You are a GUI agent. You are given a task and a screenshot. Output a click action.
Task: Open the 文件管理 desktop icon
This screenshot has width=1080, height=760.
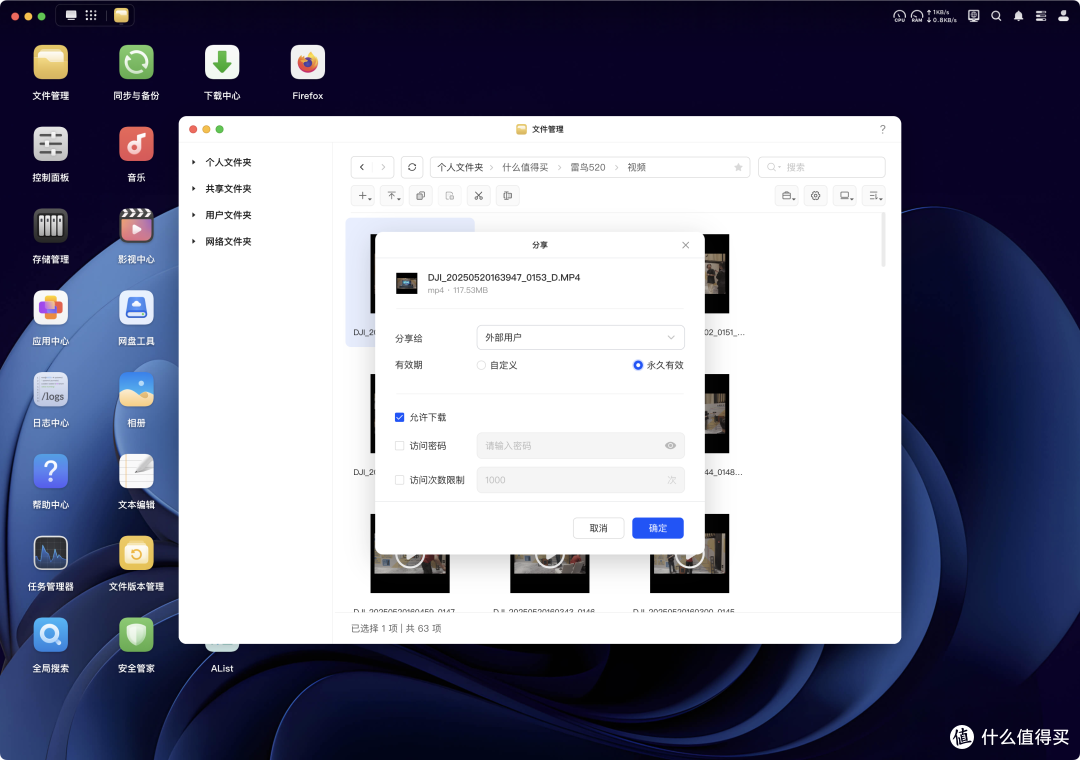pos(50,63)
